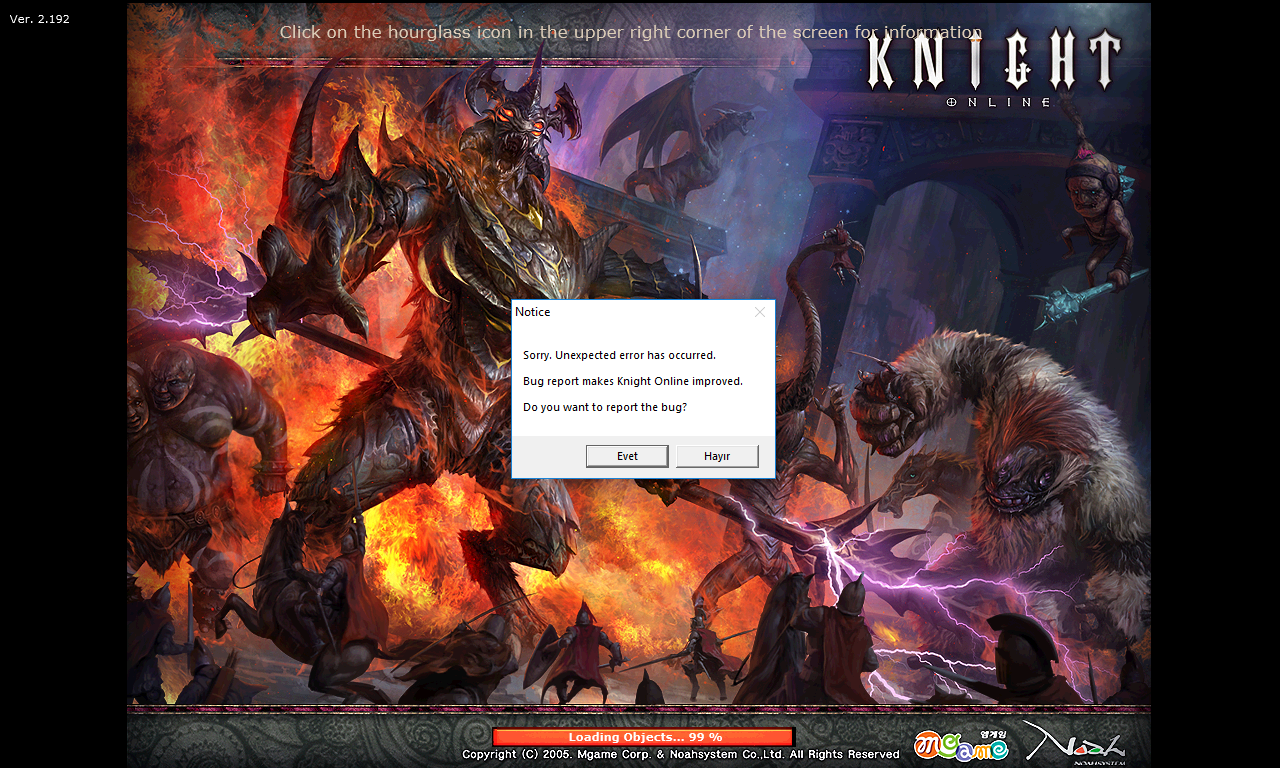Viewport: 1280px width, 768px height.
Task: Close the Notice dialog with X
Action: [760, 312]
